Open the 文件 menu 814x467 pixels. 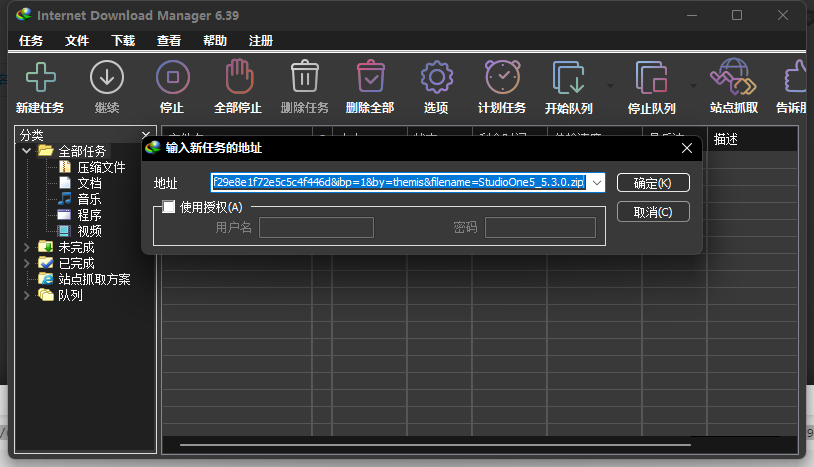(77, 40)
